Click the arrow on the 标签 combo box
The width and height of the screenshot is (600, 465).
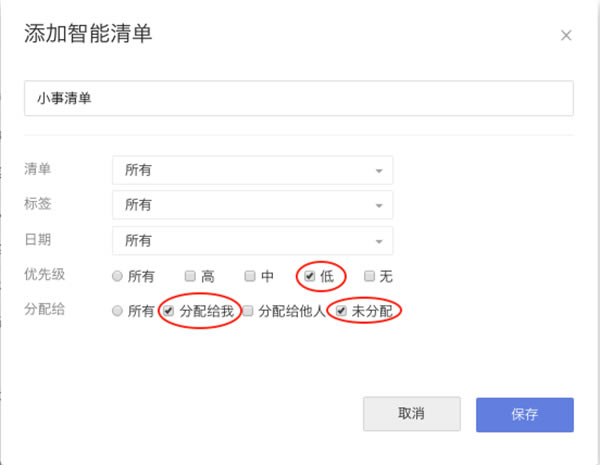tap(379, 206)
